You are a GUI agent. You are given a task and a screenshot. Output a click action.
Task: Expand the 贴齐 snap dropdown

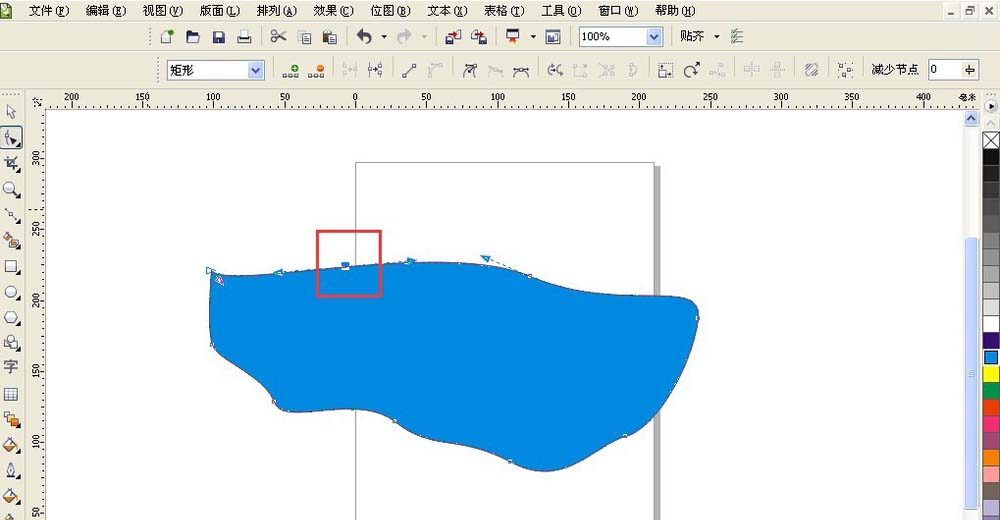(717, 36)
